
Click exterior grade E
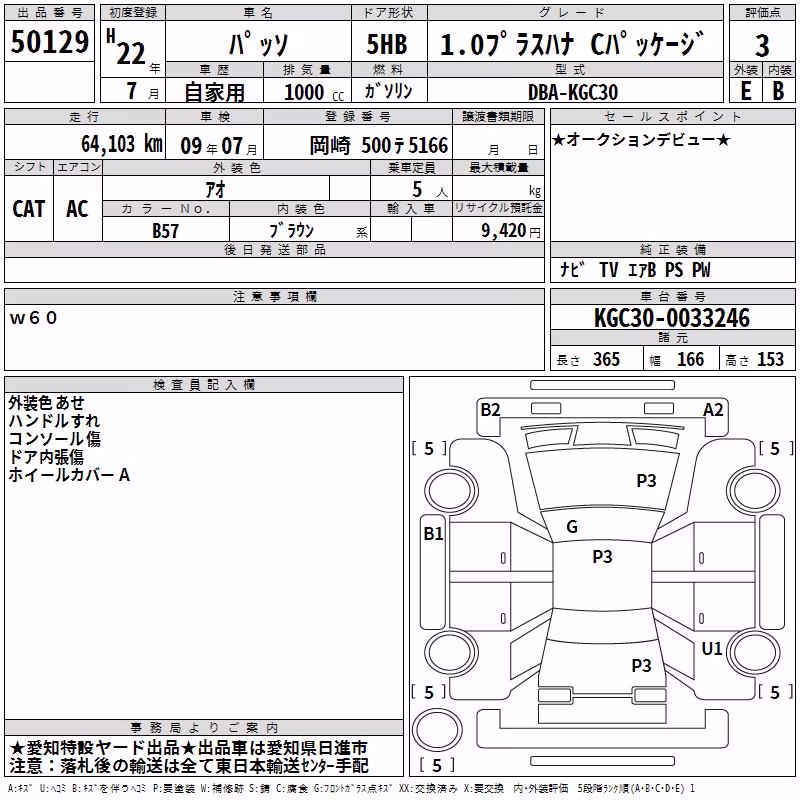[745, 91]
